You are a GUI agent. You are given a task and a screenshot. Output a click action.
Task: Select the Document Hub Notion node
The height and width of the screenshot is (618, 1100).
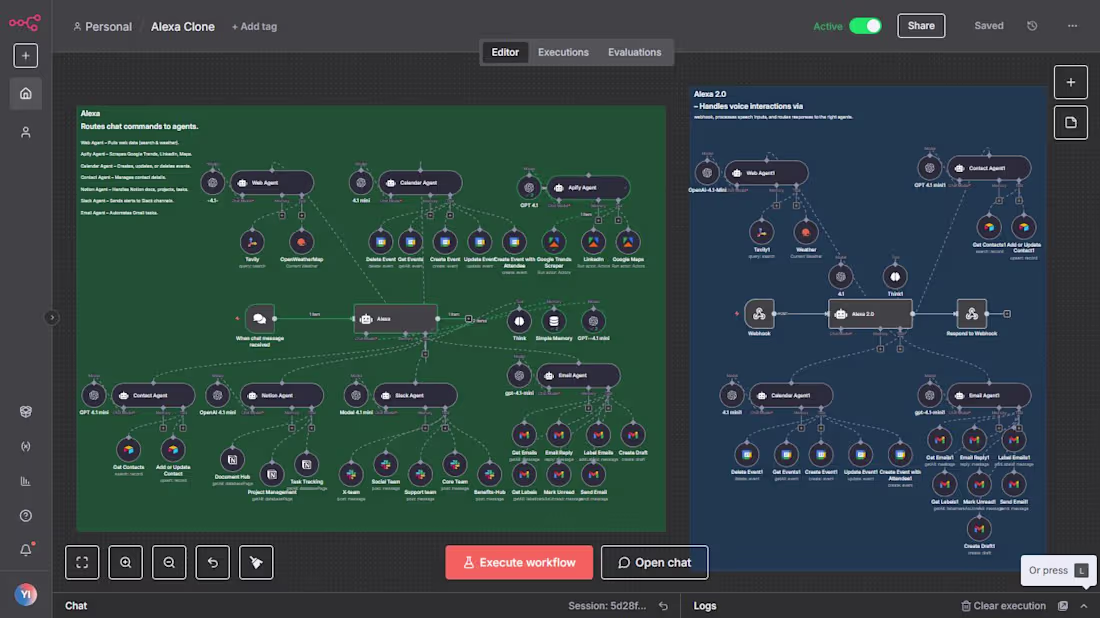click(232, 459)
